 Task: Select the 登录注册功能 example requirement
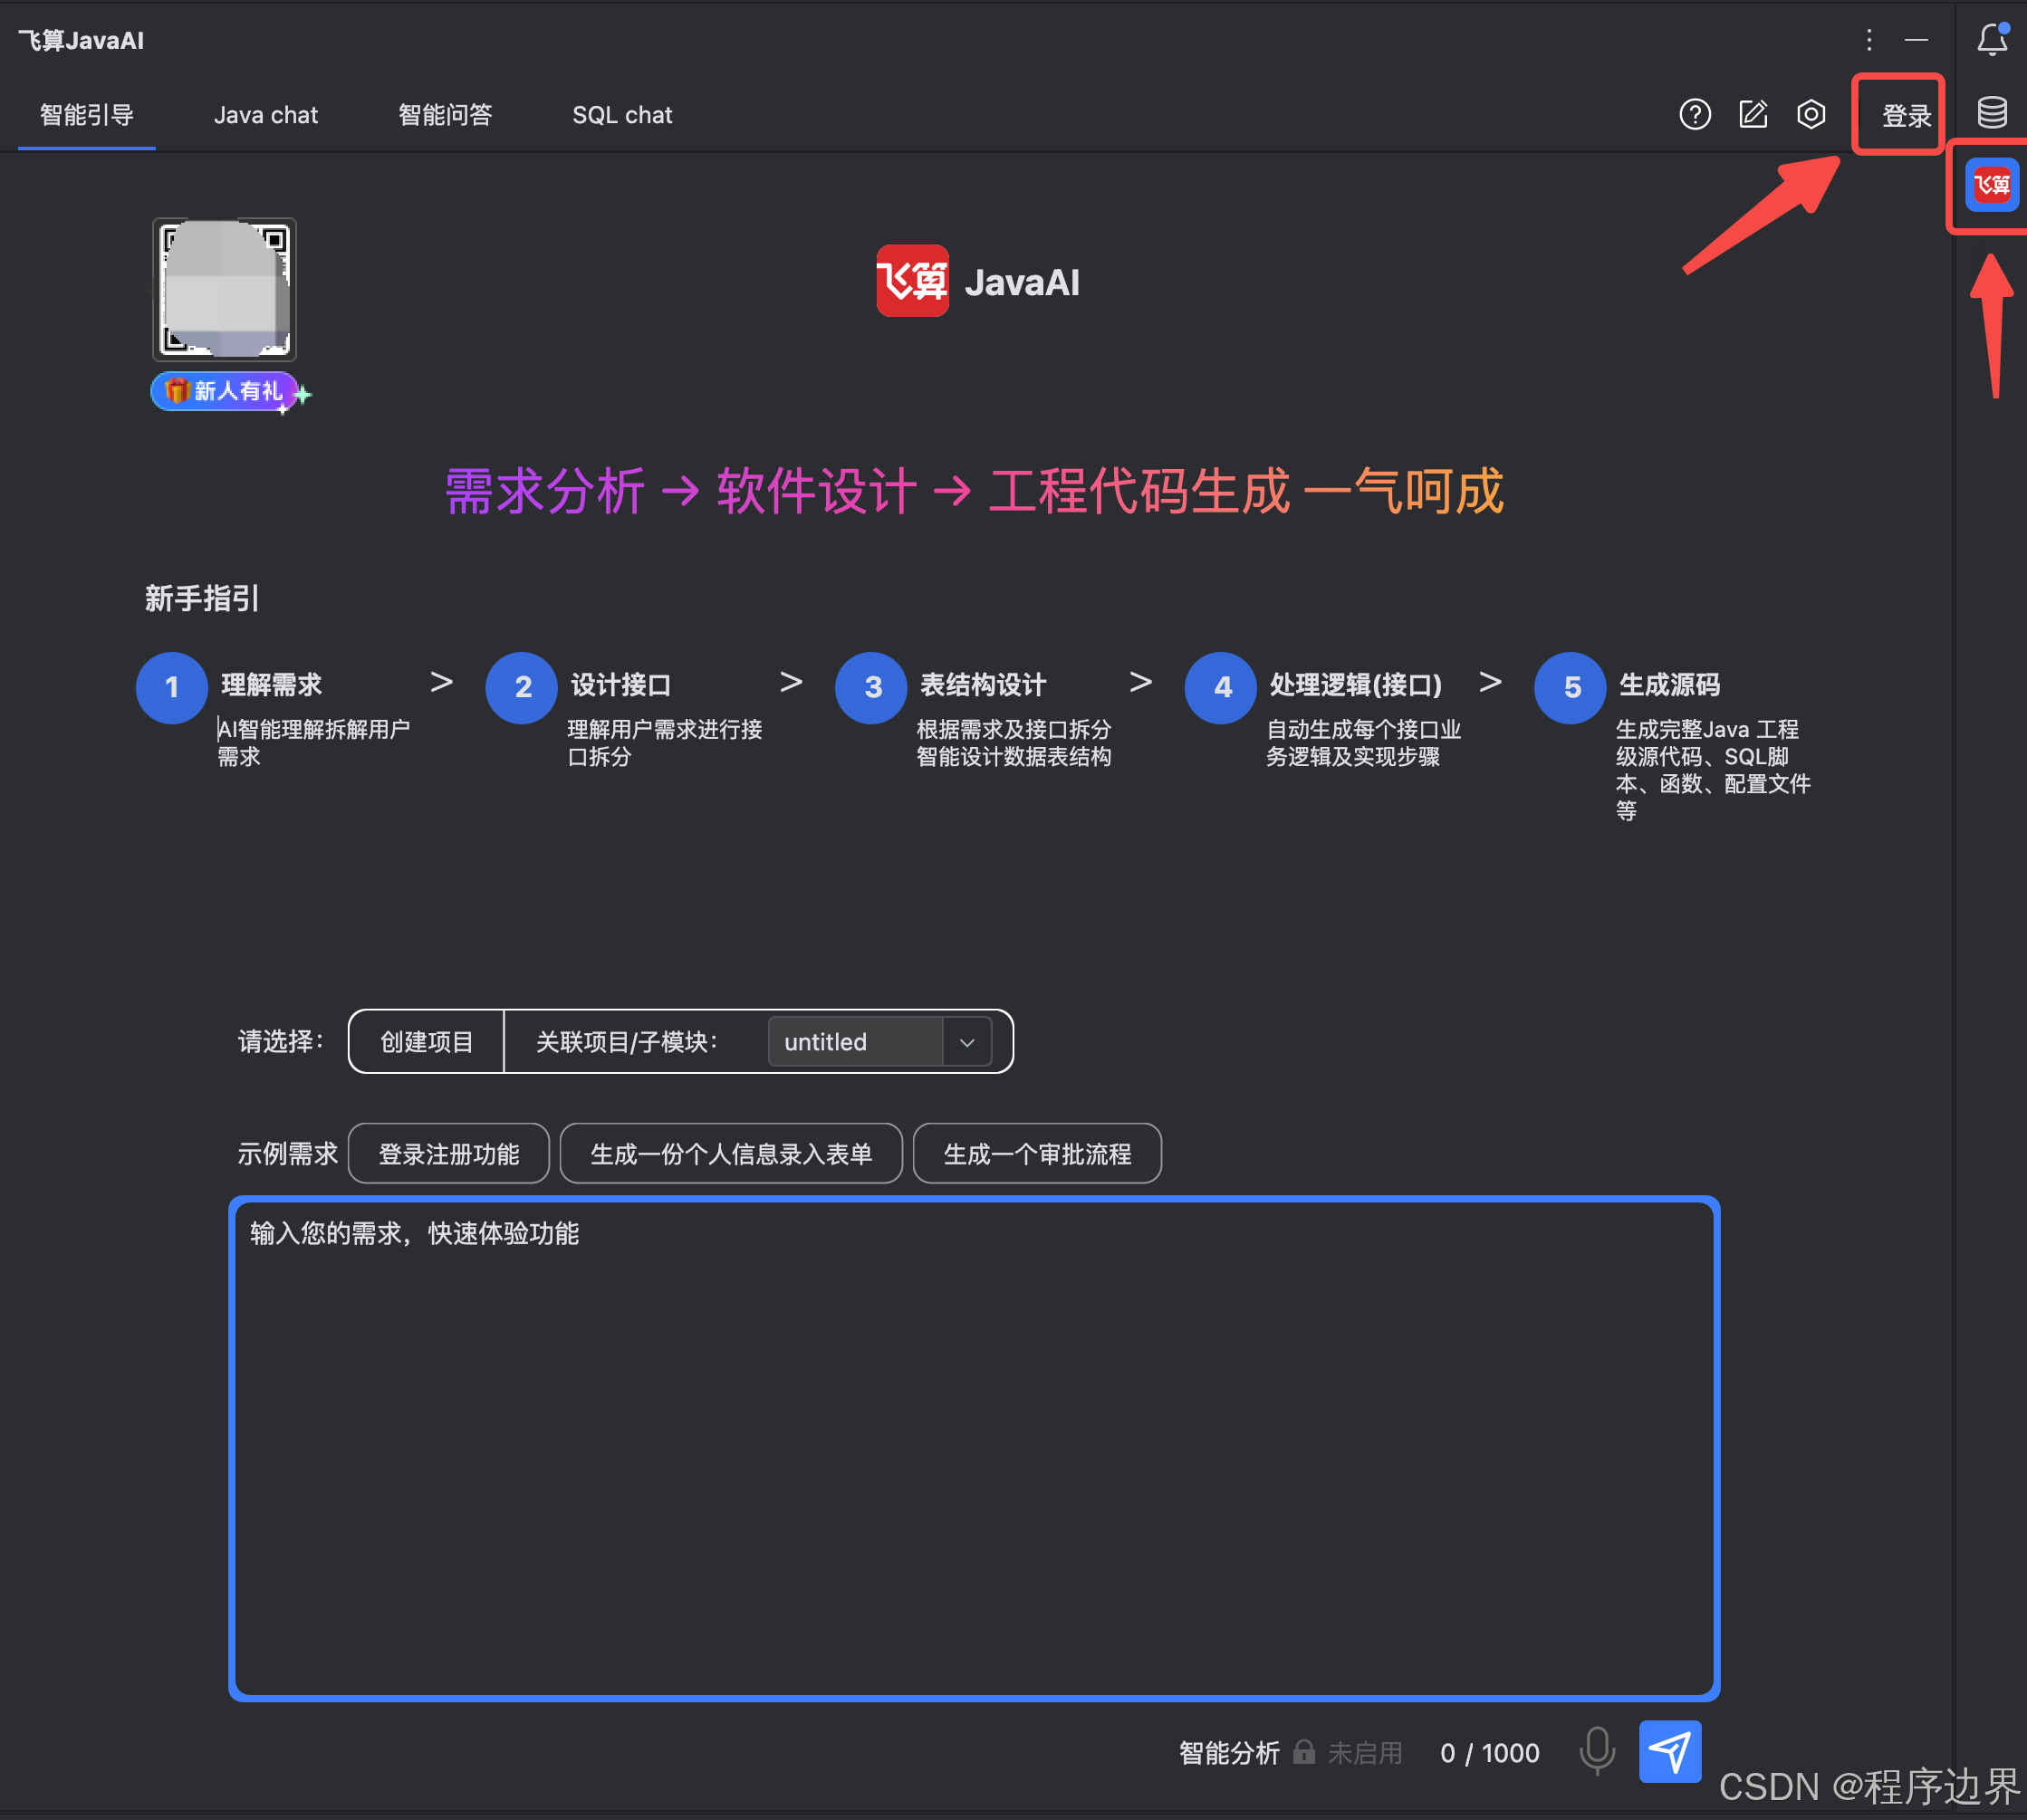pos(449,1153)
